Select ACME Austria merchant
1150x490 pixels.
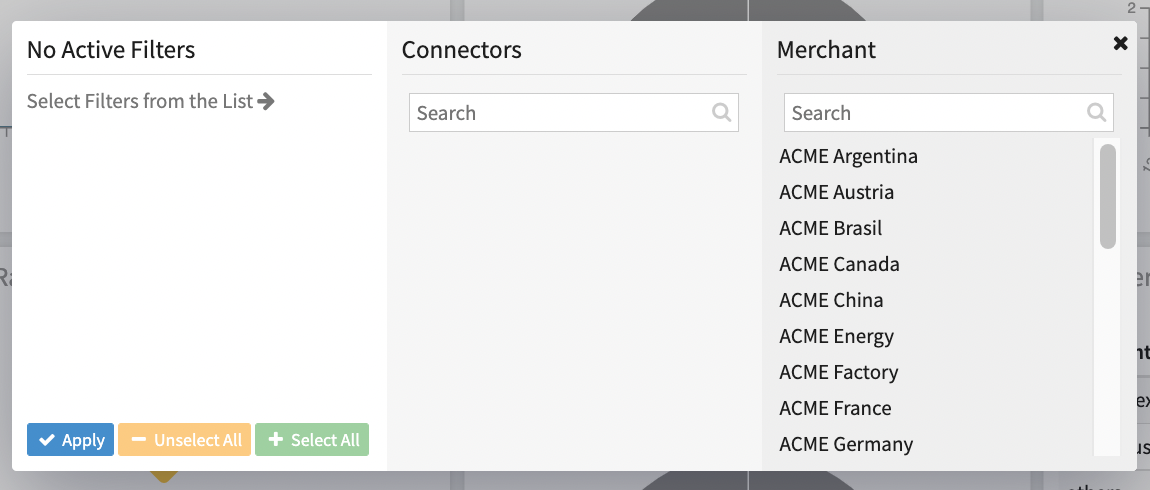tap(836, 192)
